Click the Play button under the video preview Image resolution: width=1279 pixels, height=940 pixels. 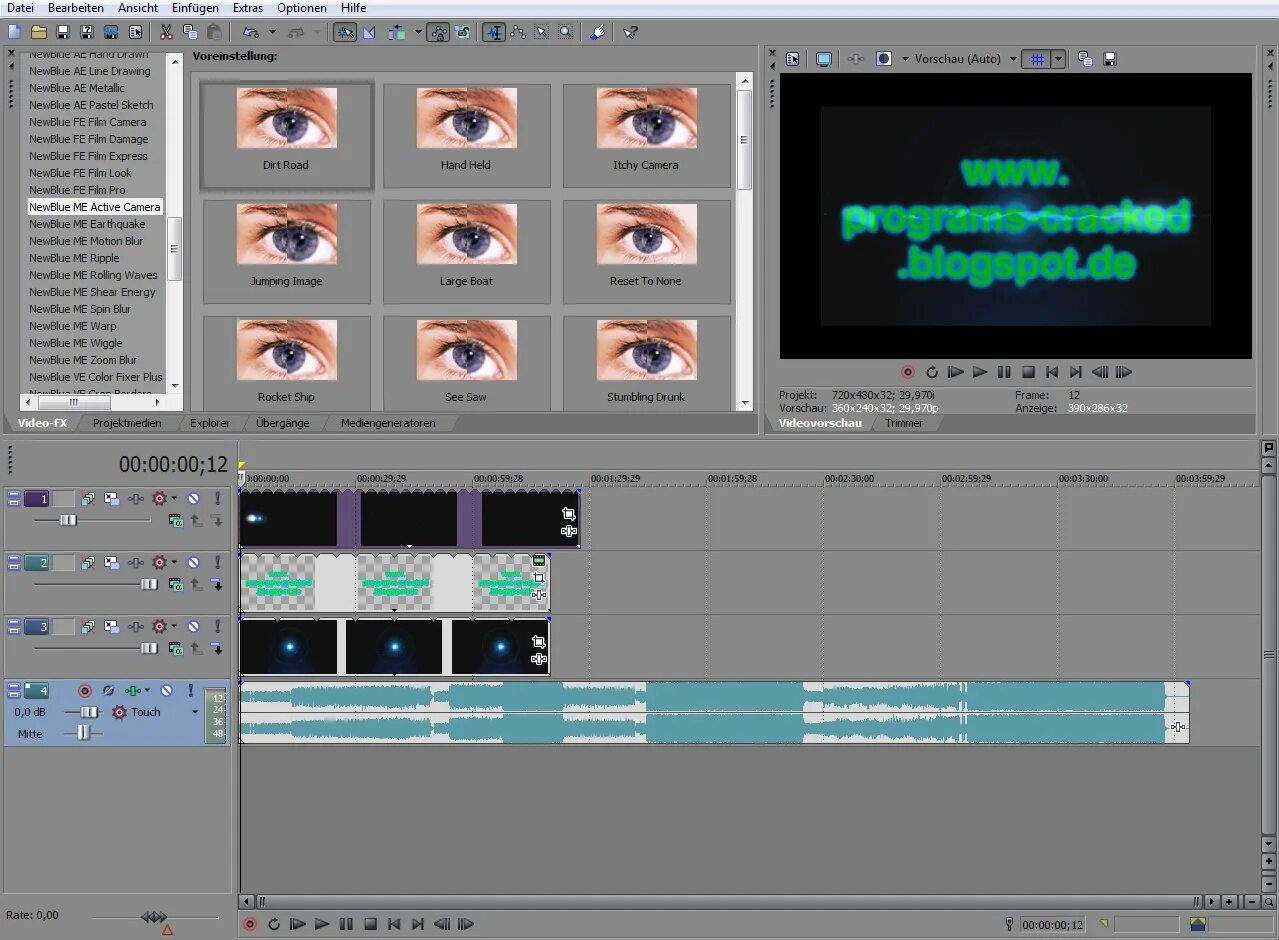pos(979,372)
